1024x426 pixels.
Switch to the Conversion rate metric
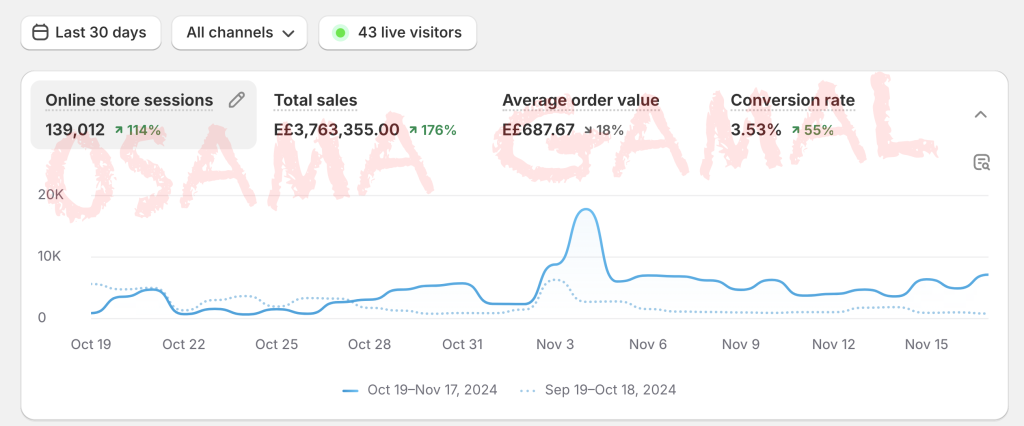pyautogui.click(x=792, y=100)
